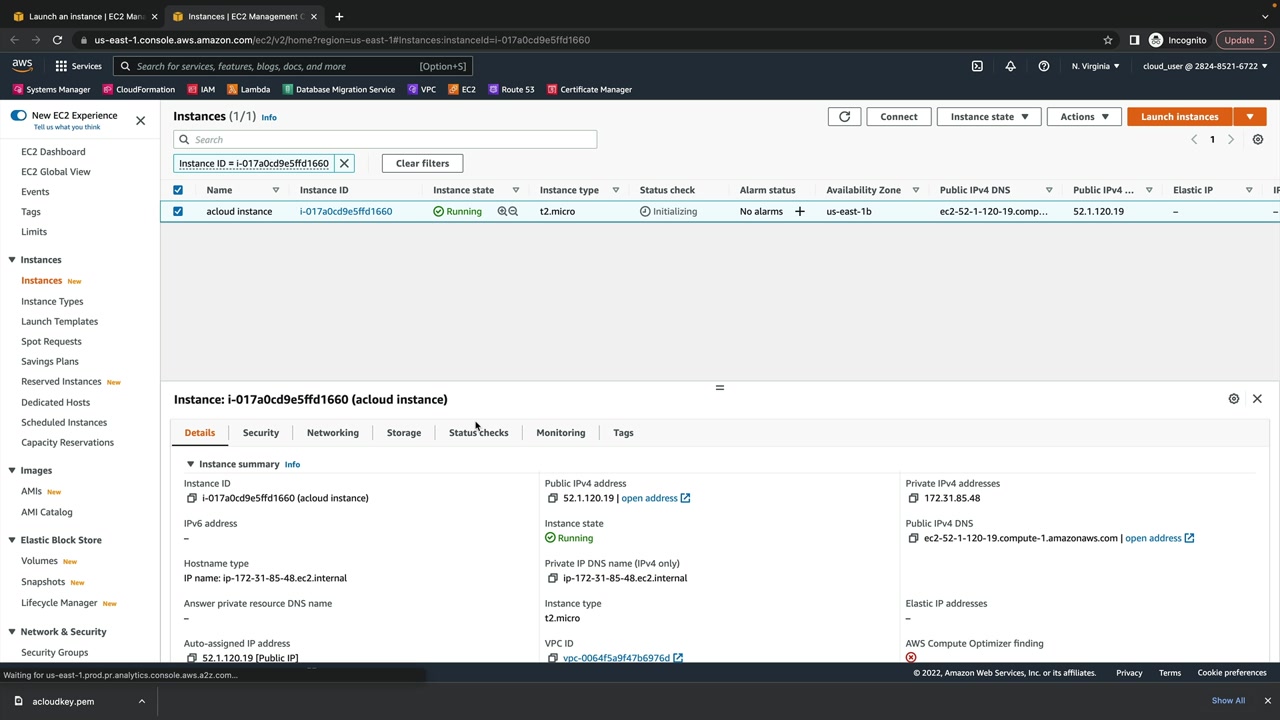
Task: Click the AWS logo home icon
Action: [x=22, y=66]
